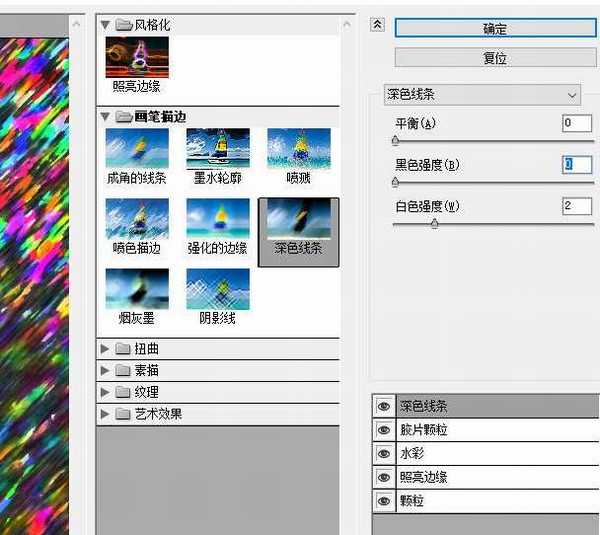Screen dimensions: 600x535
Task: Click the 白色强度 slider handle
Action: pos(434,224)
